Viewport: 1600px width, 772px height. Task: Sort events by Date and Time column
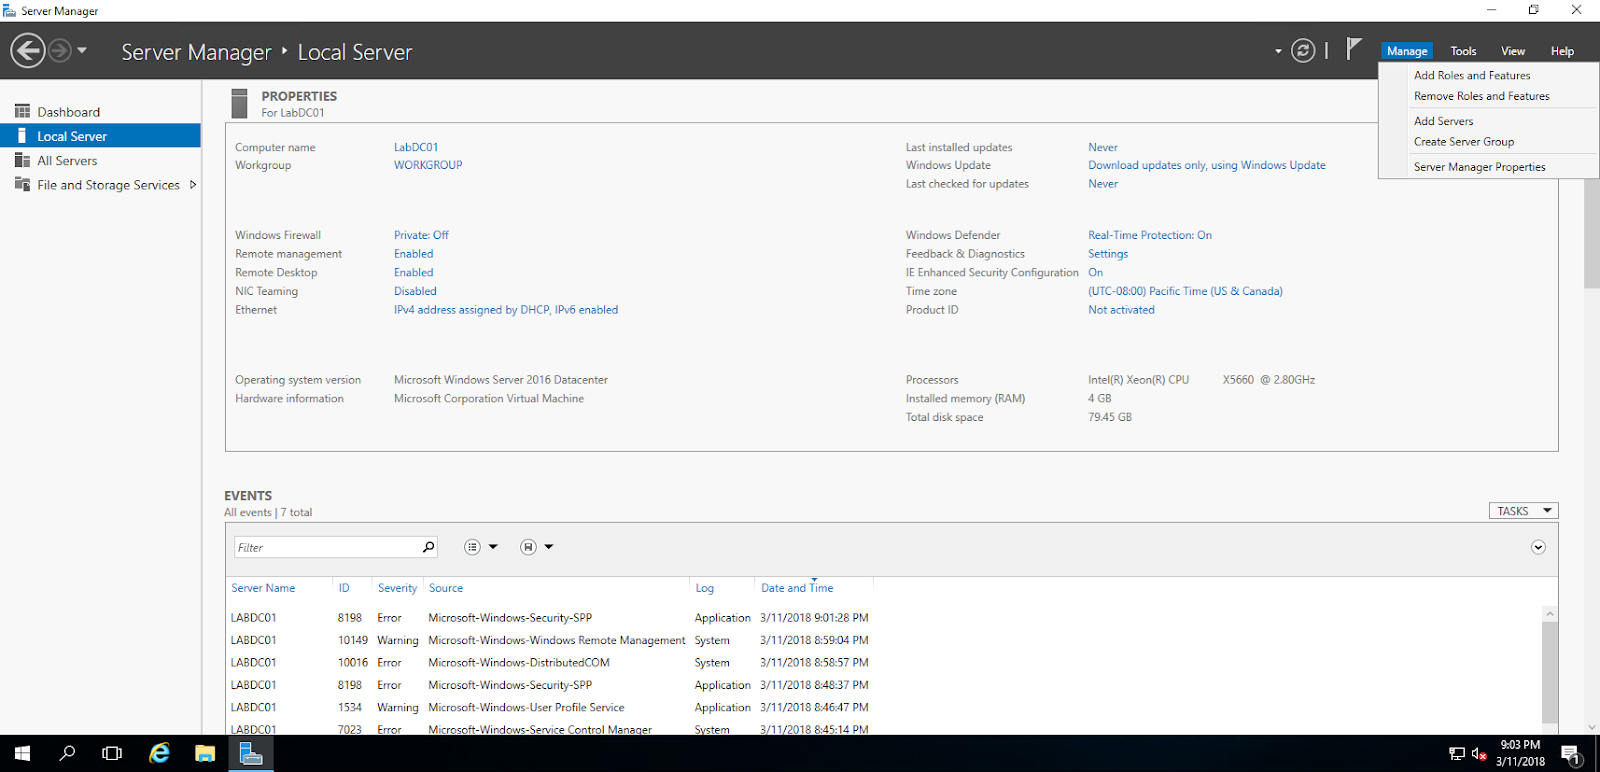(x=797, y=588)
